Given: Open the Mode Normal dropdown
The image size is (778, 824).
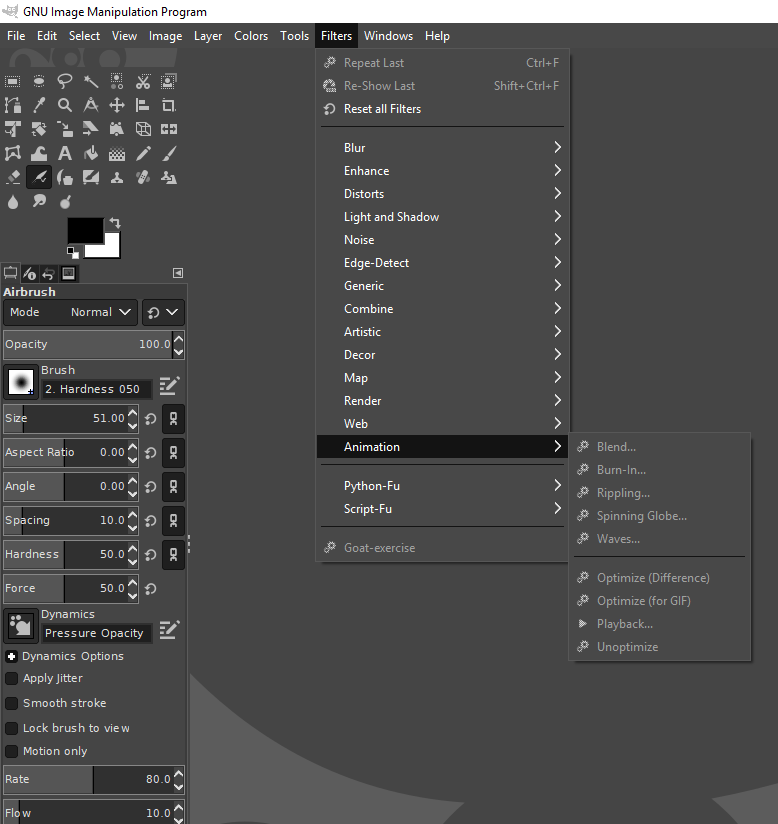Looking at the screenshot, I should (70, 312).
